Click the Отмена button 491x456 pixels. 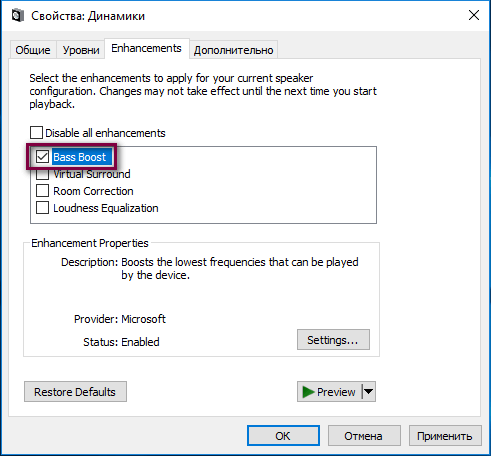point(364,435)
